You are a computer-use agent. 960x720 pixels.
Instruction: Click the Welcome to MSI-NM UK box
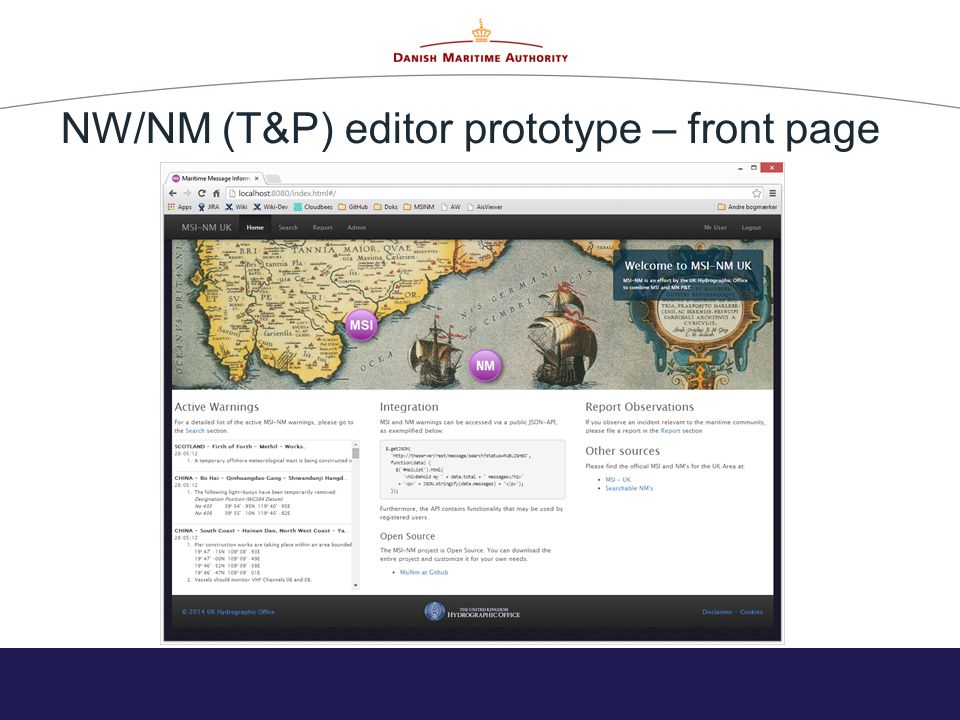point(688,275)
